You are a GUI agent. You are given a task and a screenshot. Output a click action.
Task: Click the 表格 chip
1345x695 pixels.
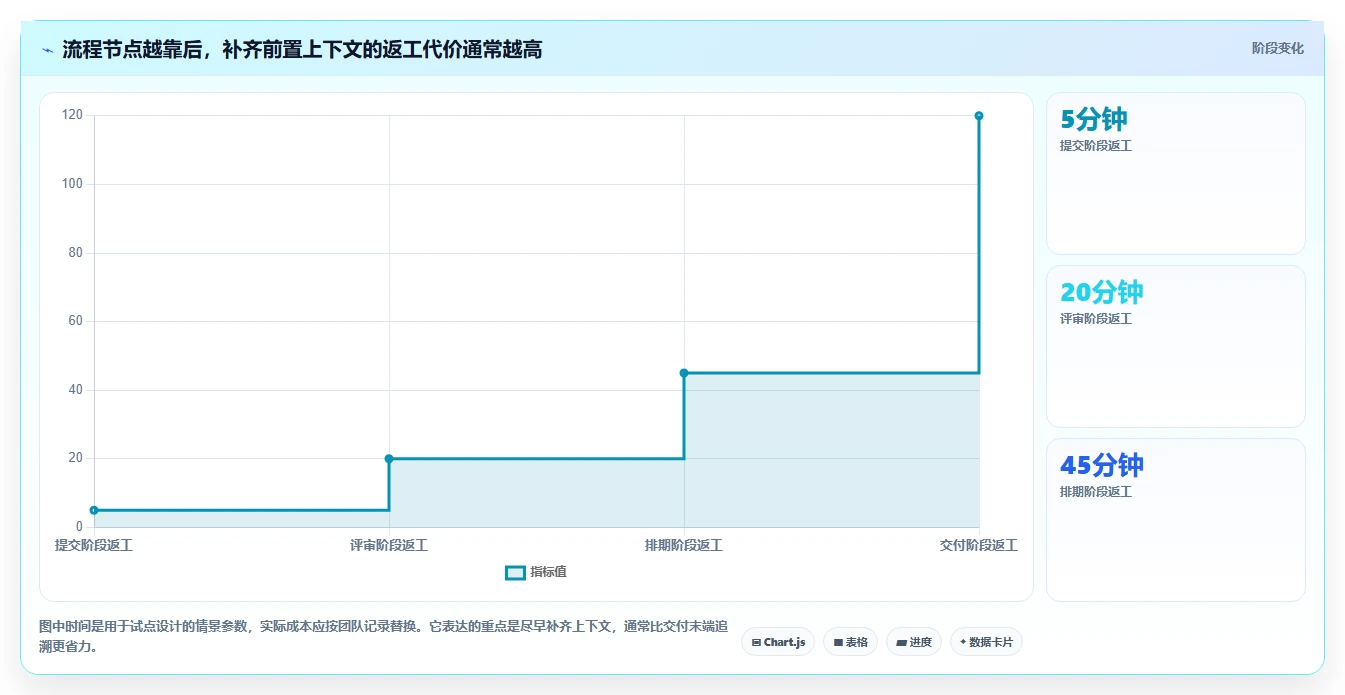pyautogui.click(x=851, y=642)
